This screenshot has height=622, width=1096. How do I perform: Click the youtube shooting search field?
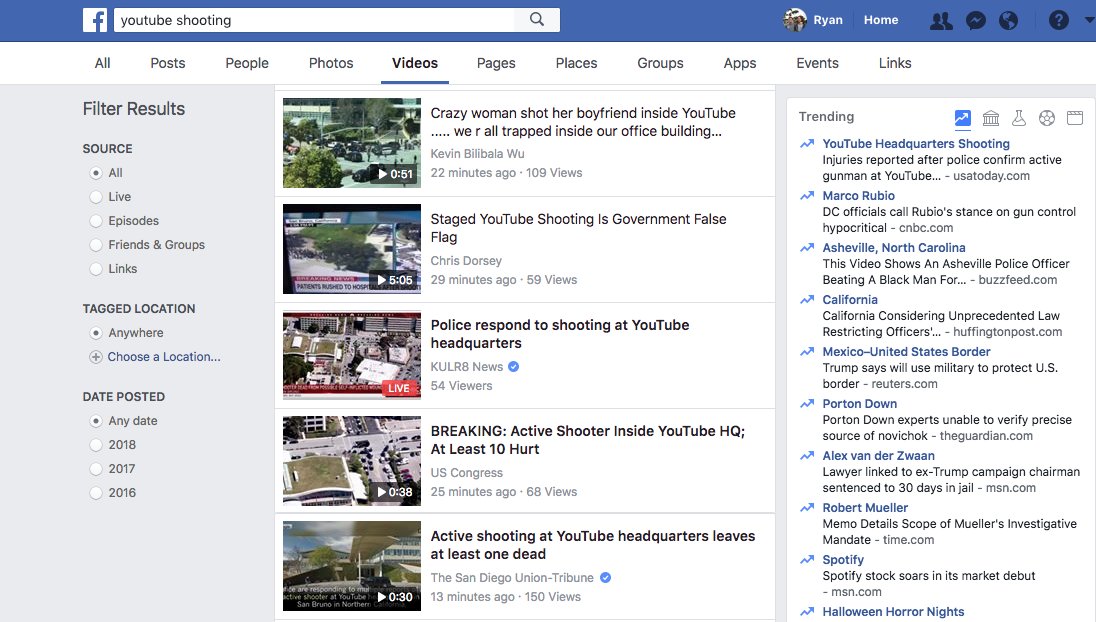(x=315, y=20)
